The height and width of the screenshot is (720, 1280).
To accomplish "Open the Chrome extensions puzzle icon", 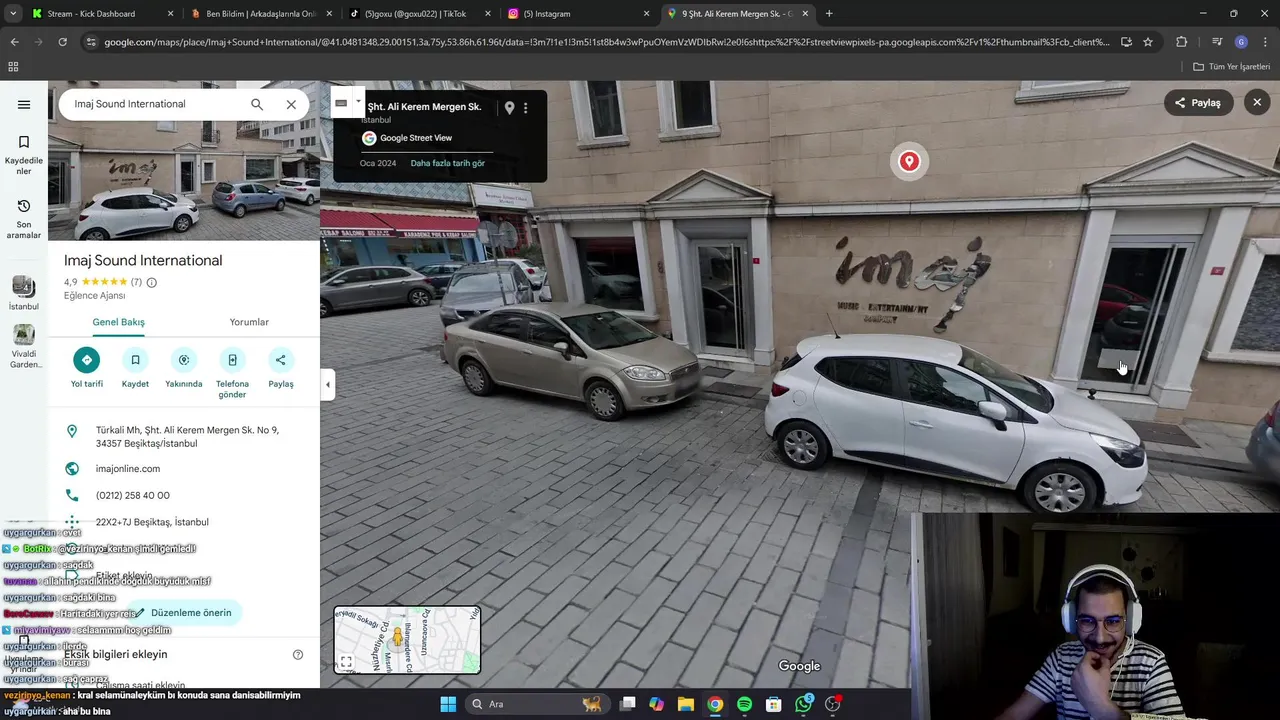I will (1182, 42).
